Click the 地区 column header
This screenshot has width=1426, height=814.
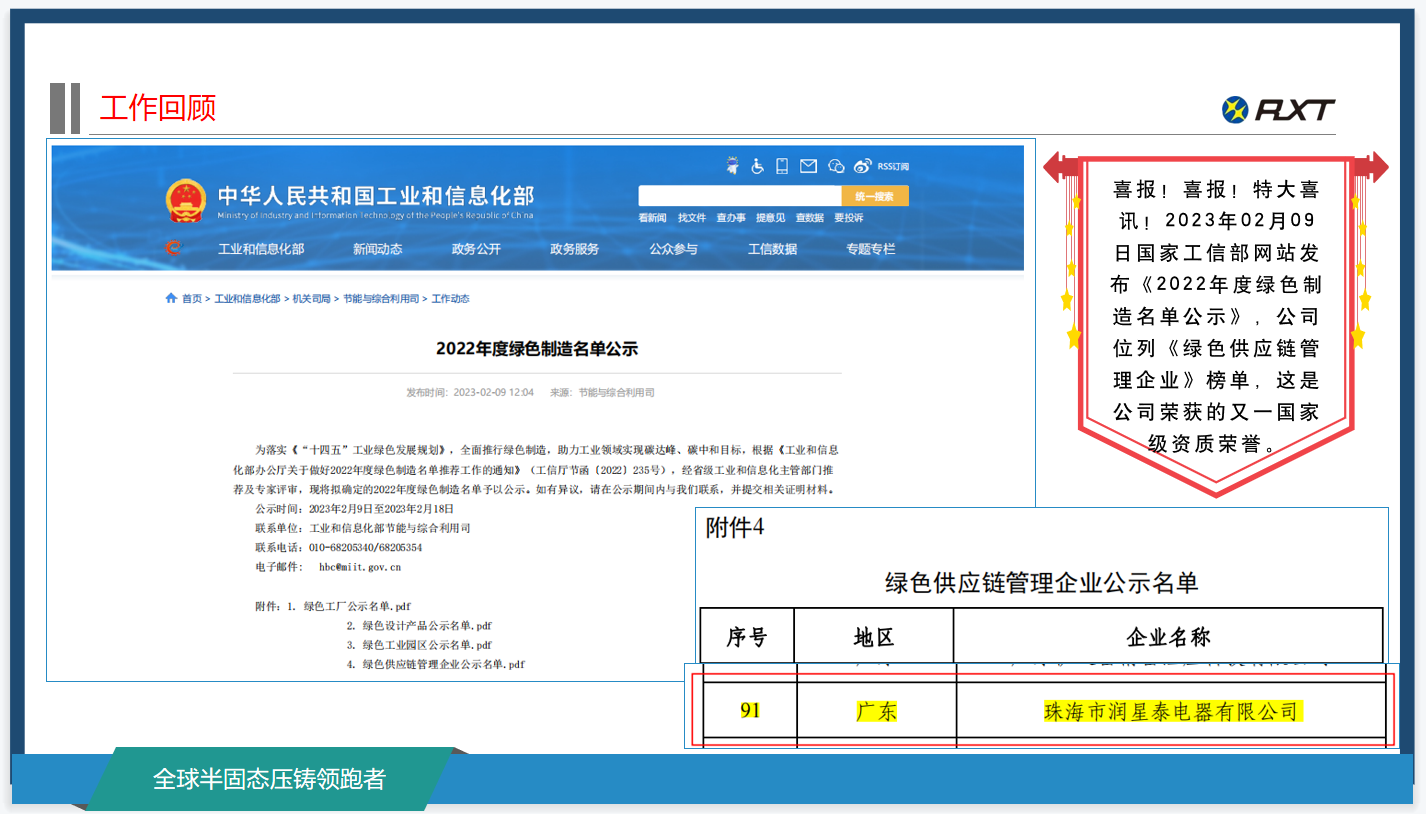874,636
